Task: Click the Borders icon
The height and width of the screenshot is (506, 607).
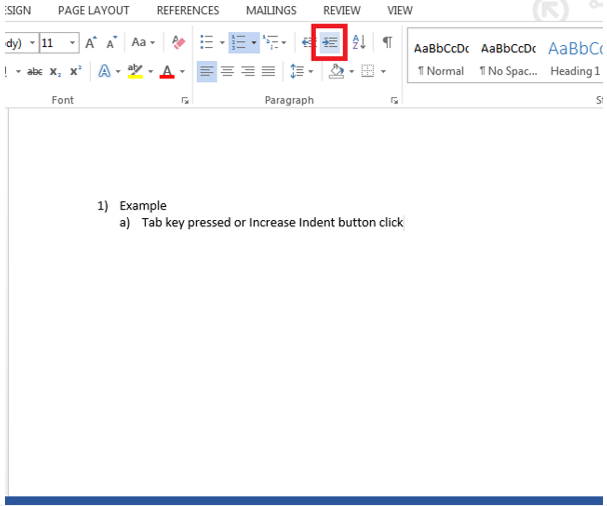Action: (x=367, y=71)
